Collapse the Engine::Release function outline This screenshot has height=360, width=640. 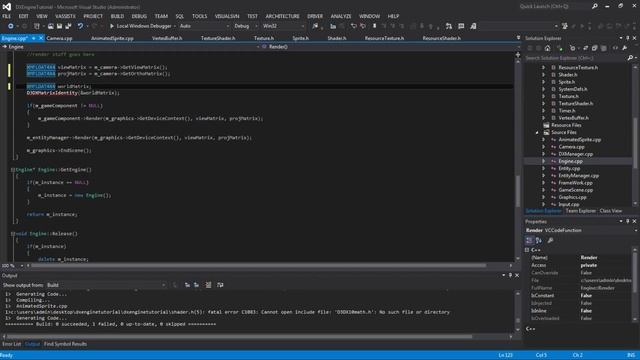(13, 234)
